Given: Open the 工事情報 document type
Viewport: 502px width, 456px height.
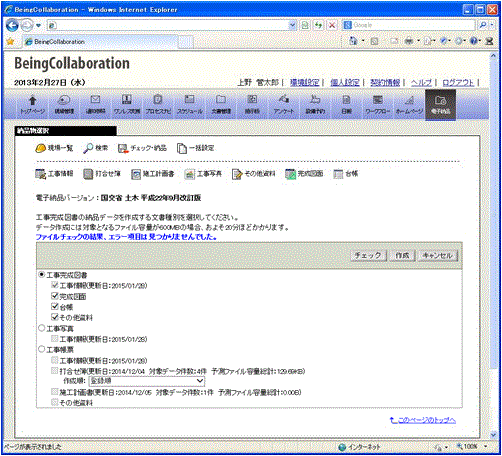Looking at the screenshot, I should pyautogui.click(x=54, y=174).
